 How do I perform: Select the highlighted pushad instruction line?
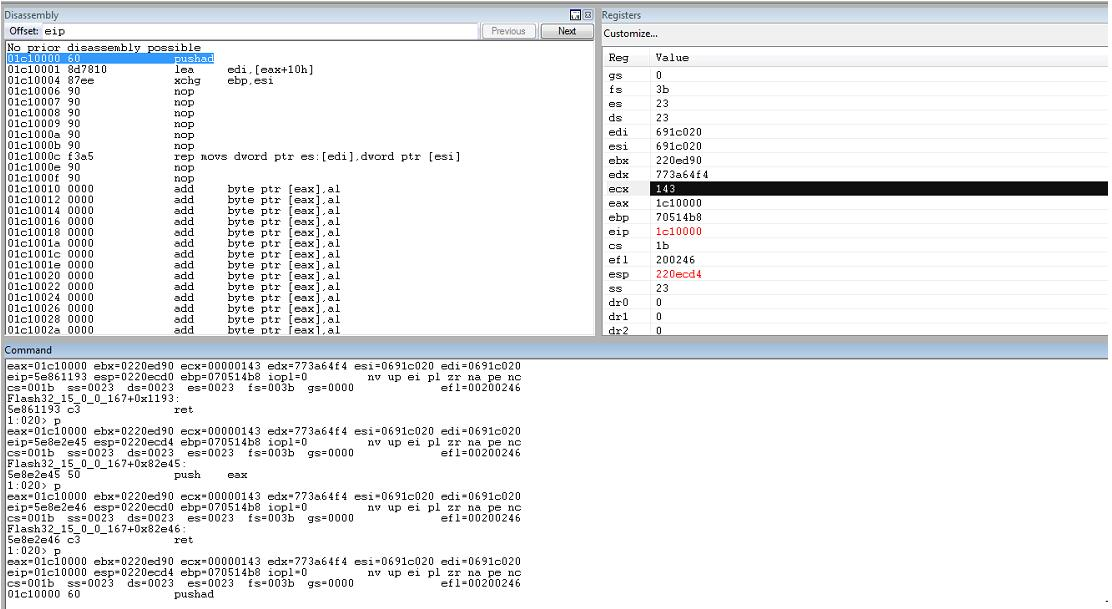pos(111,58)
